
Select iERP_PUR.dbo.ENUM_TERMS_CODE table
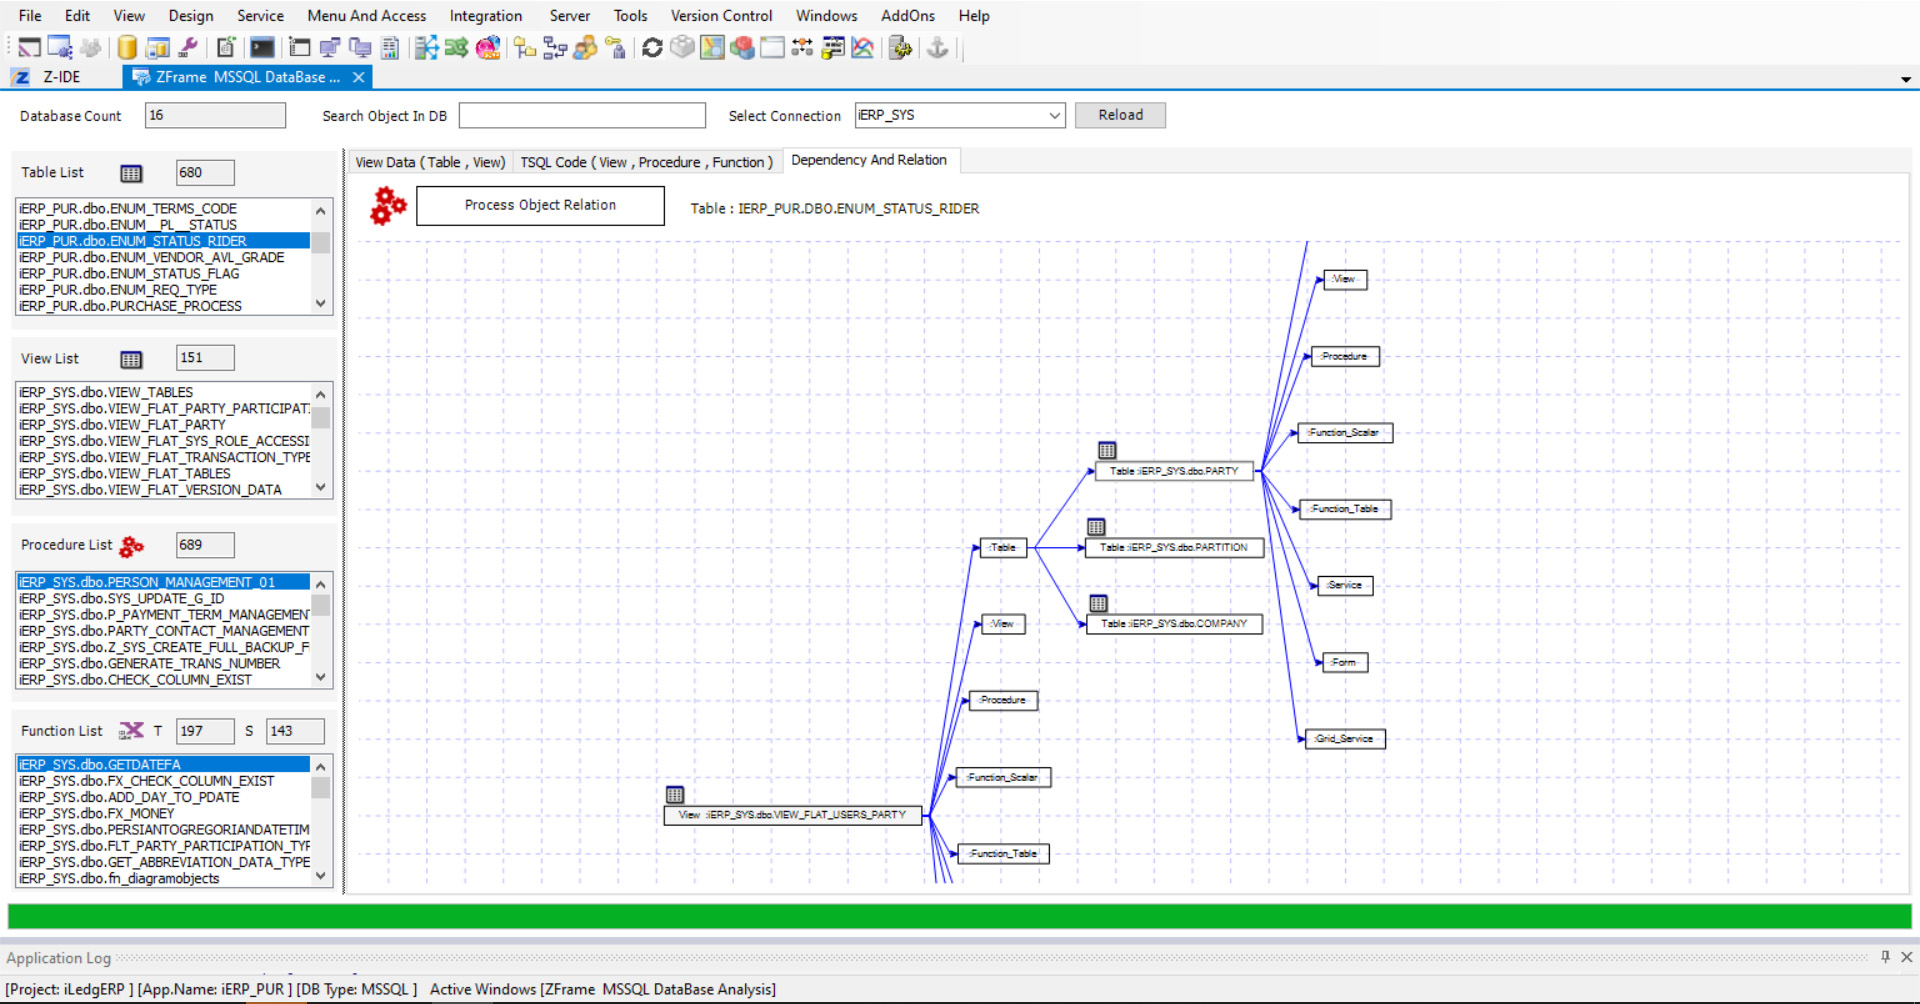(163, 208)
